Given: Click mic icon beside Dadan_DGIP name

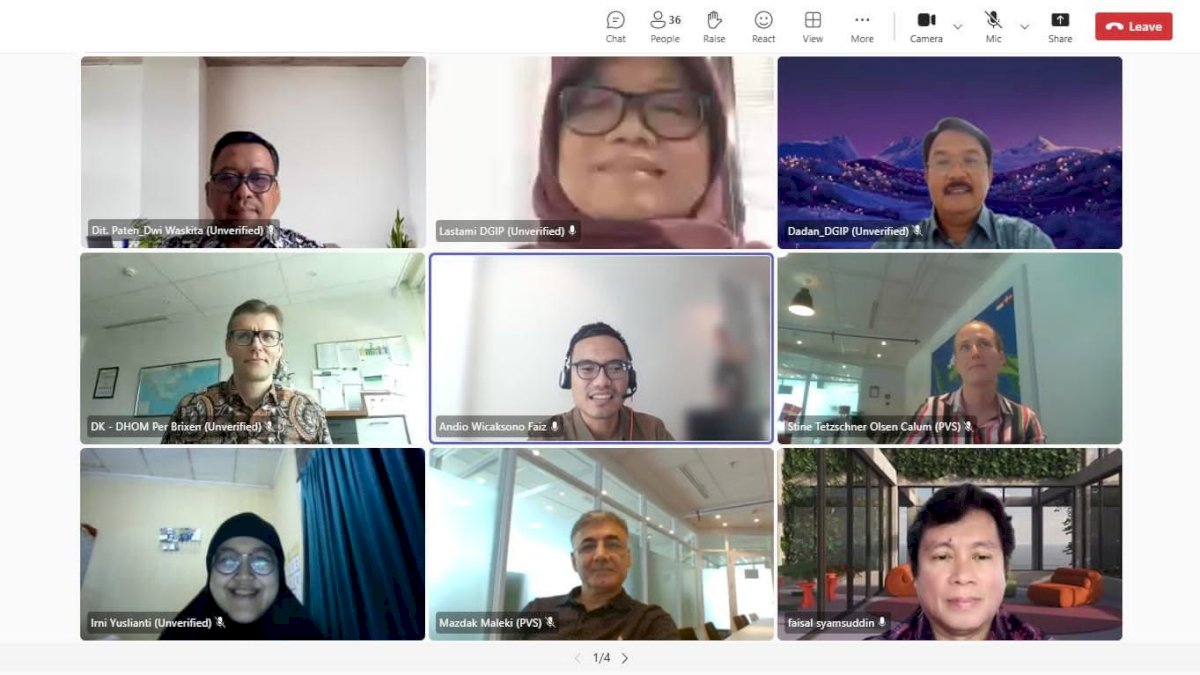Looking at the screenshot, I should (917, 231).
